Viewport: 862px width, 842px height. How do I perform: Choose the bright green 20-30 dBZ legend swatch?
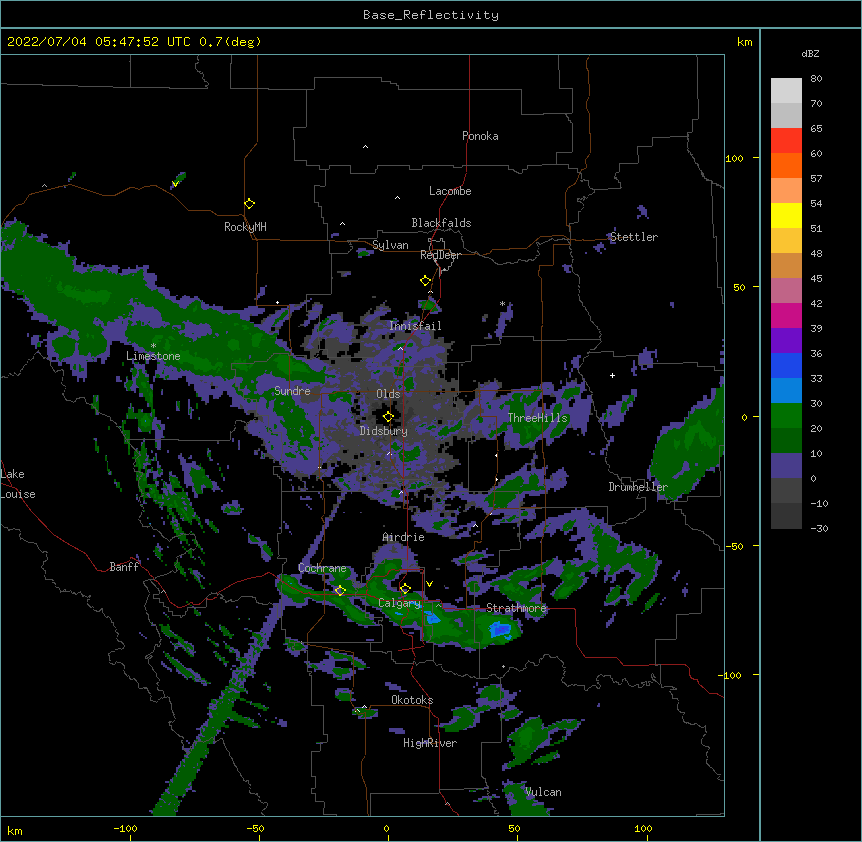click(786, 416)
